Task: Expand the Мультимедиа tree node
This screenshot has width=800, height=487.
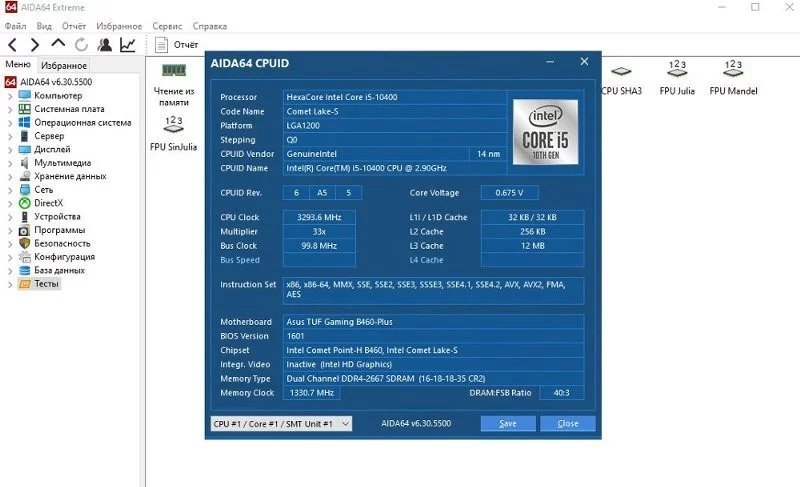Action: pyautogui.click(x=10, y=163)
